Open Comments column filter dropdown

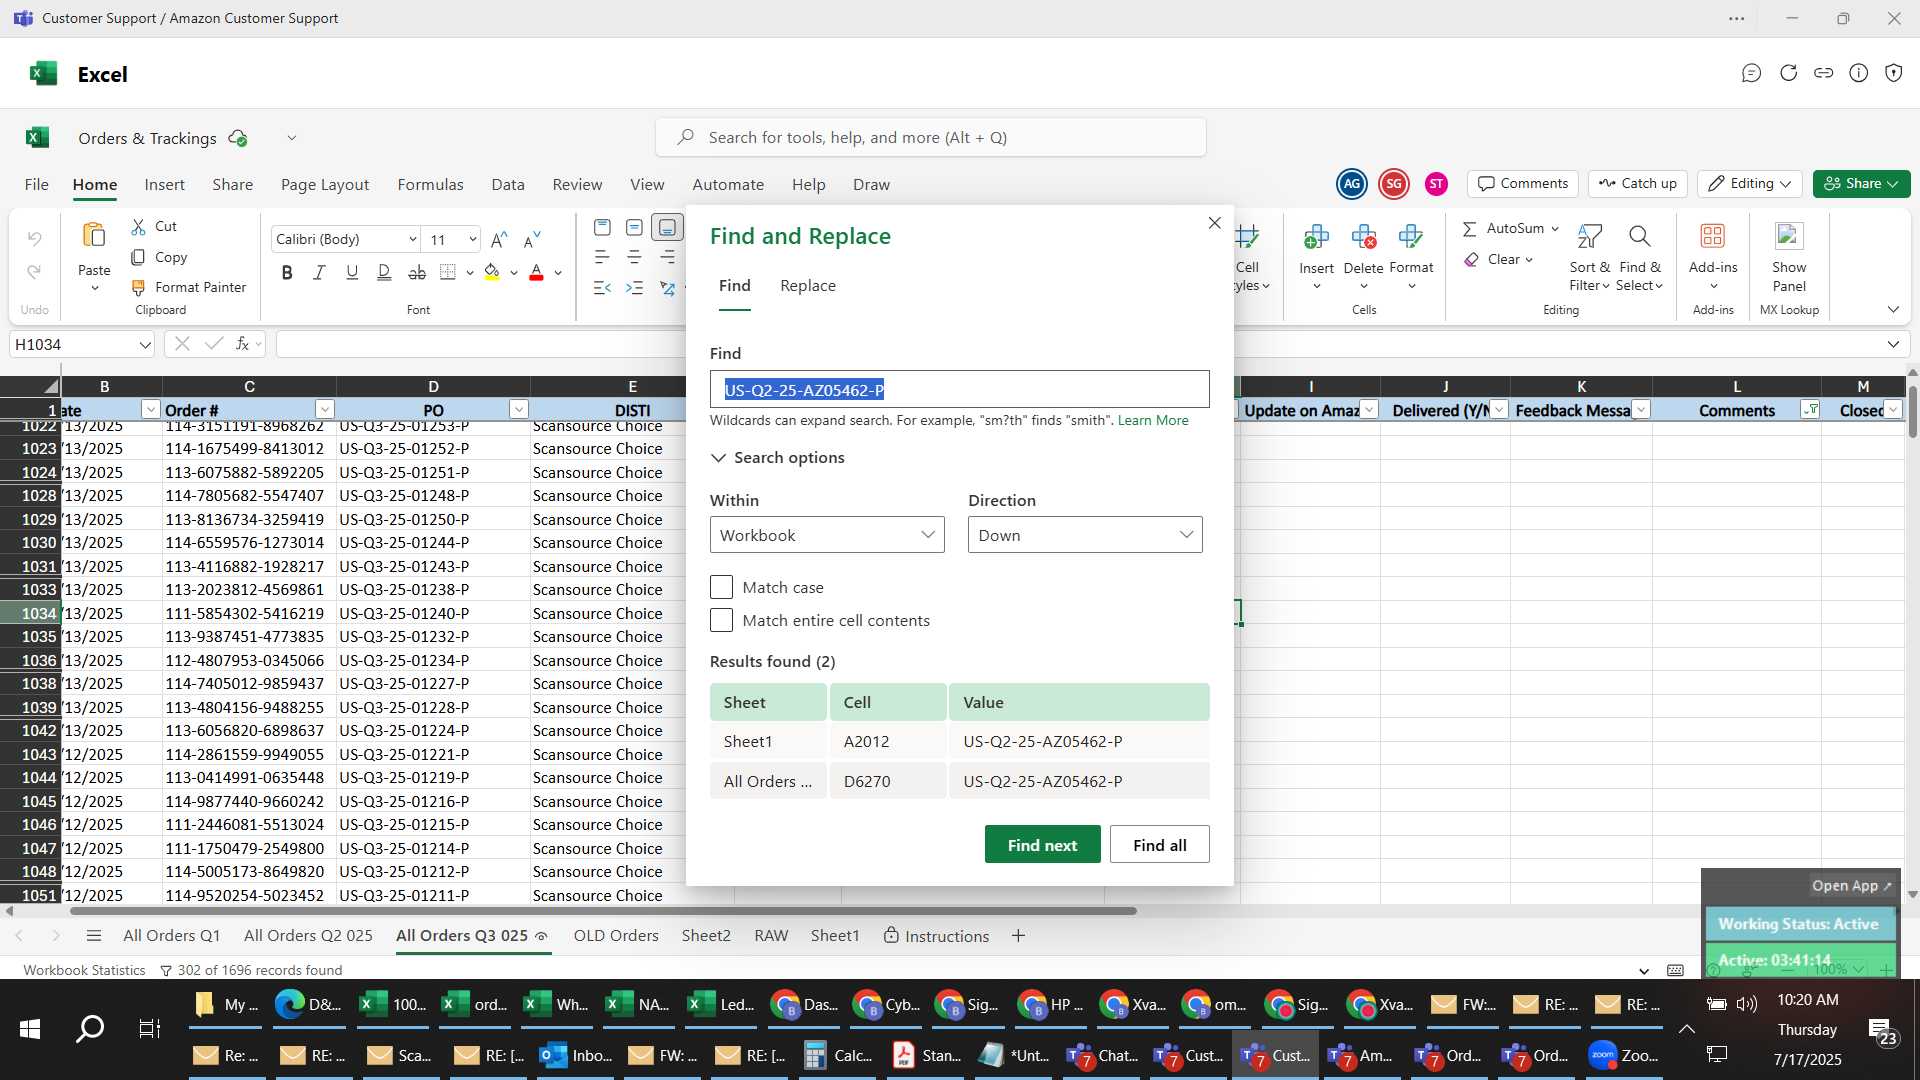click(x=1810, y=410)
